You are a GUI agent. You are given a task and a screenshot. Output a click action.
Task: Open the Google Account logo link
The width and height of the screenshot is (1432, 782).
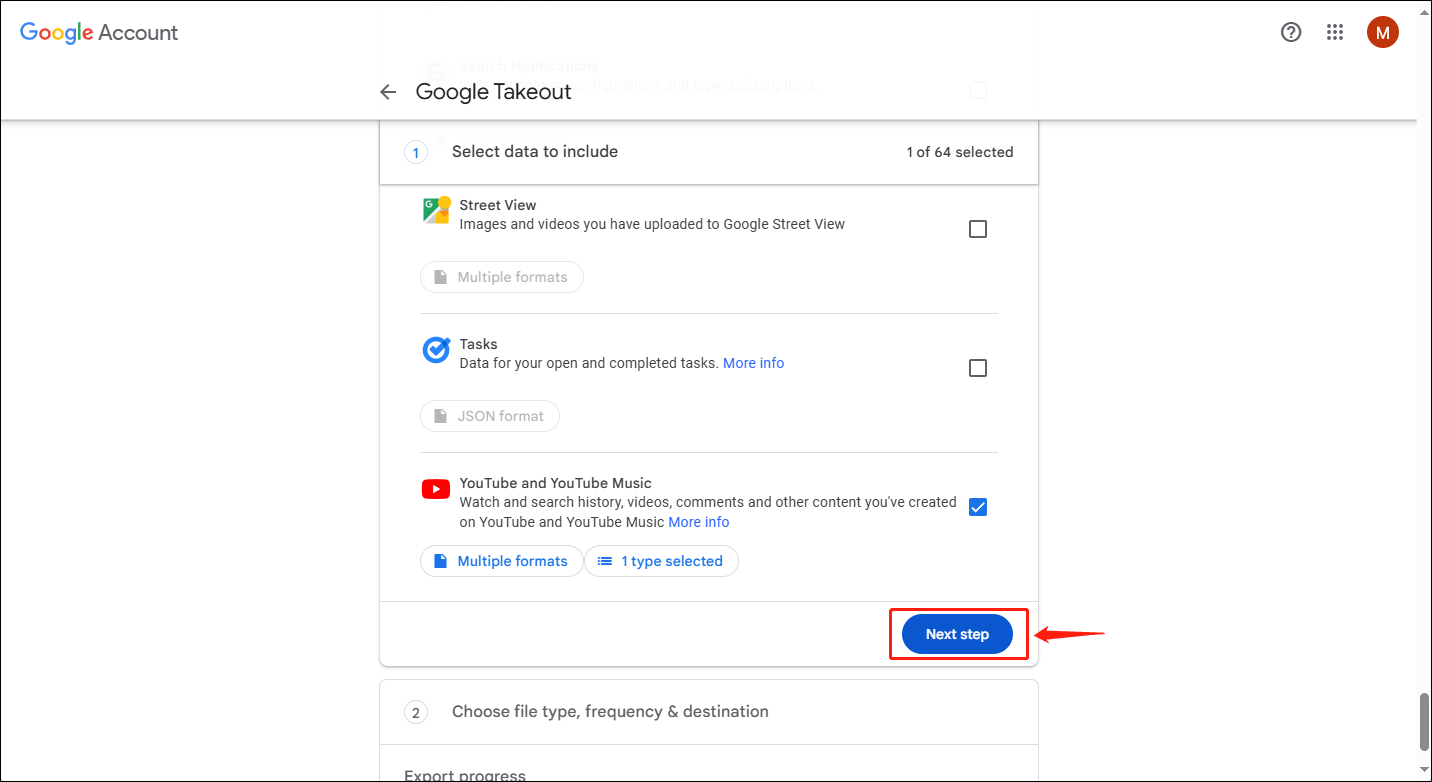pyautogui.click(x=99, y=32)
